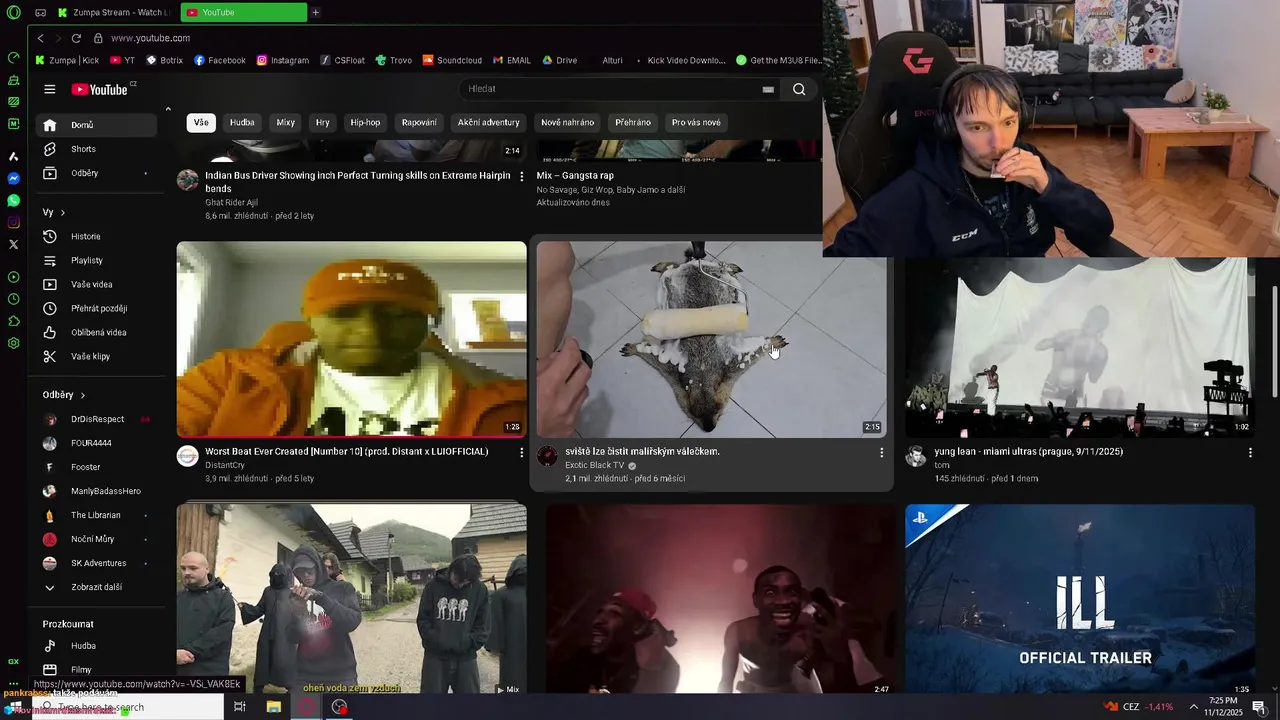The width and height of the screenshot is (1280, 720).
Task: Play the Worst Beat Ever Created thumbnail
Action: pyautogui.click(x=351, y=339)
